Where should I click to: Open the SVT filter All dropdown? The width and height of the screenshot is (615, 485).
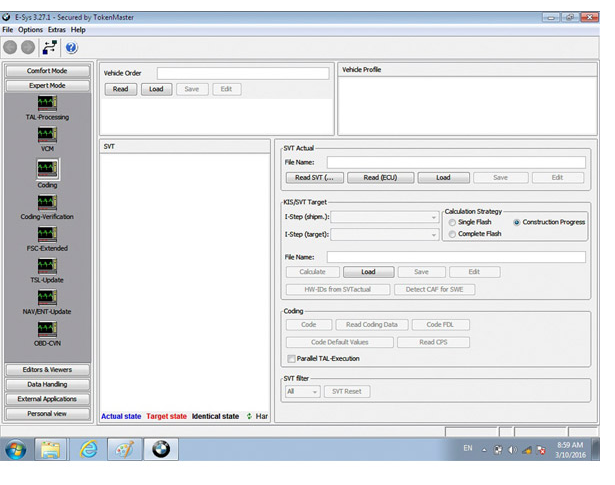pyautogui.click(x=302, y=391)
